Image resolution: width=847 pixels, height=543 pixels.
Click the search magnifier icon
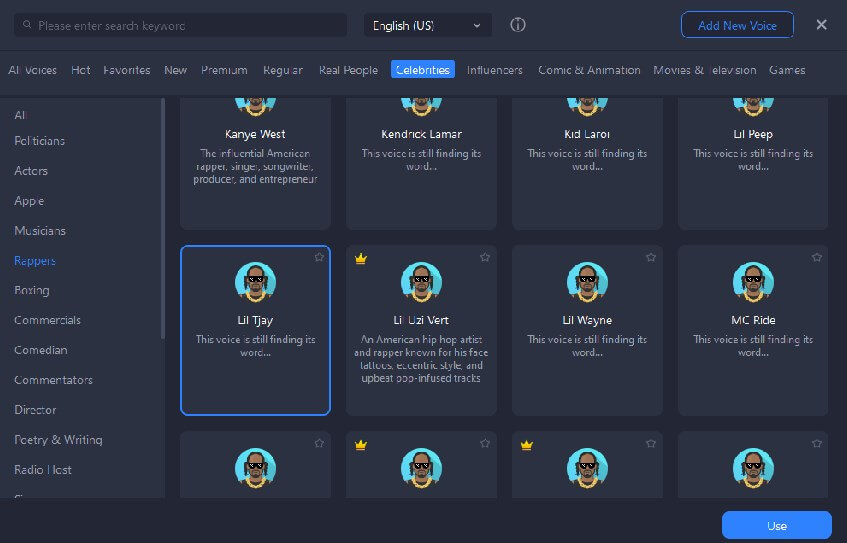(27, 25)
